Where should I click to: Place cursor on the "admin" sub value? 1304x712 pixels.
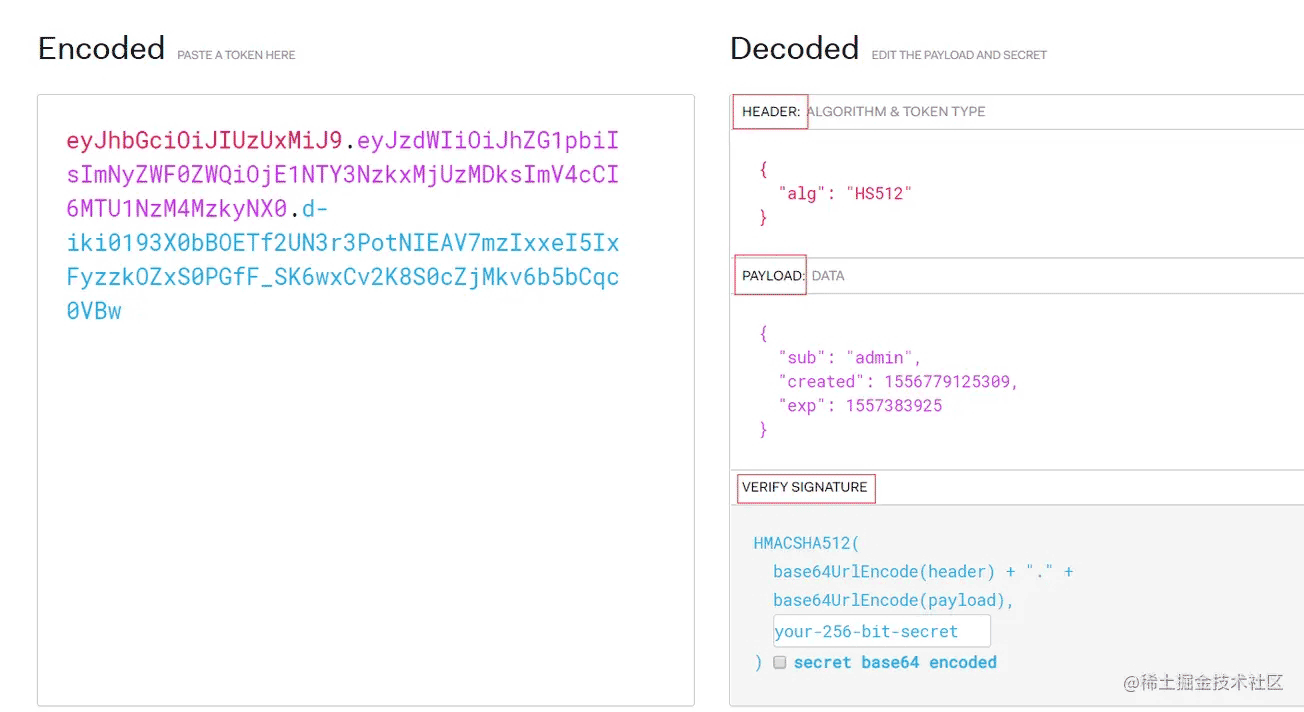click(880, 357)
